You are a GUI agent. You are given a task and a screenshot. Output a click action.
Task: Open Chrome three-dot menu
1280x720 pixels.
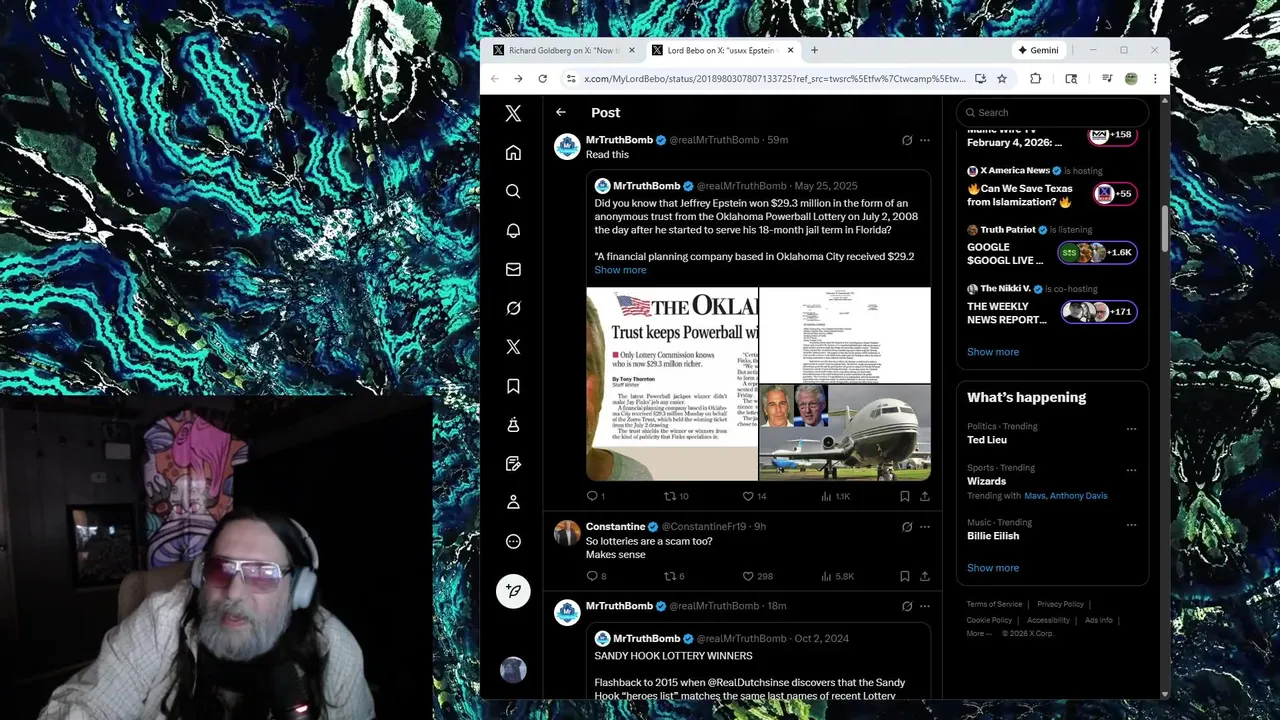point(1155,79)
